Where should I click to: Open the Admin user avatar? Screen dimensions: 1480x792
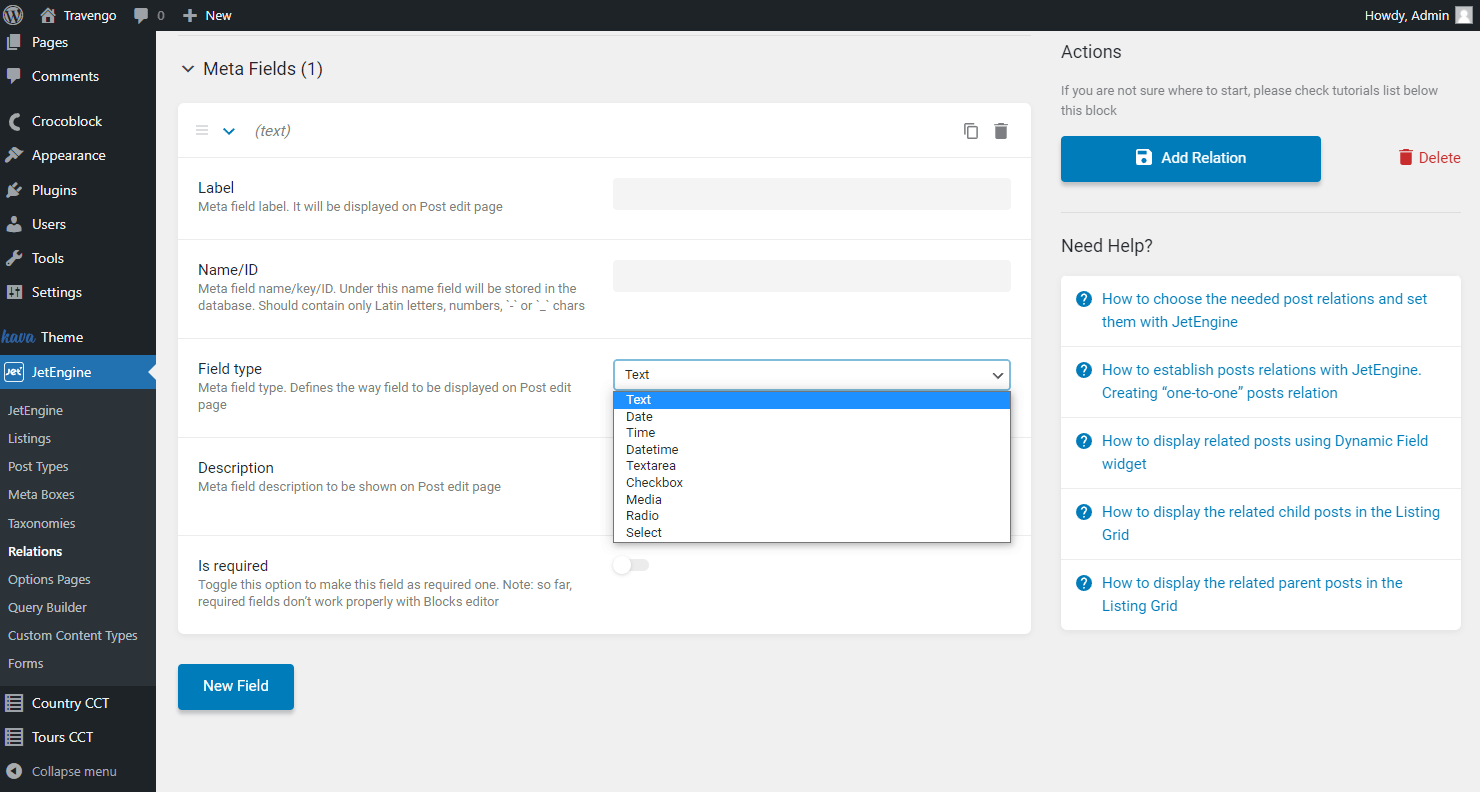pos(1463,15)
